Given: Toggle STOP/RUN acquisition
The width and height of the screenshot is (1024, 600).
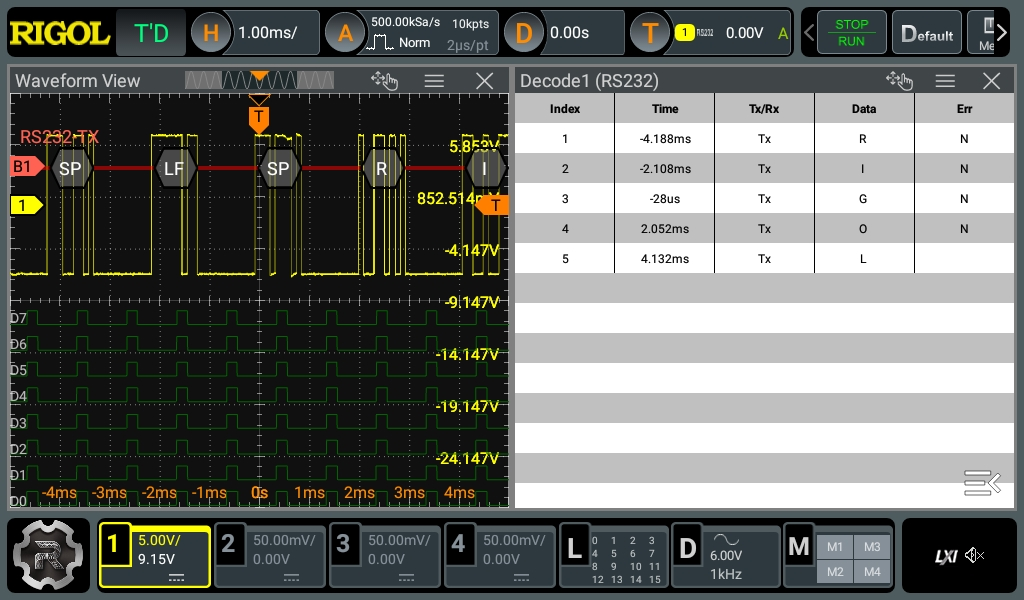Looking at the screenshot, I should tap(851, 33).
